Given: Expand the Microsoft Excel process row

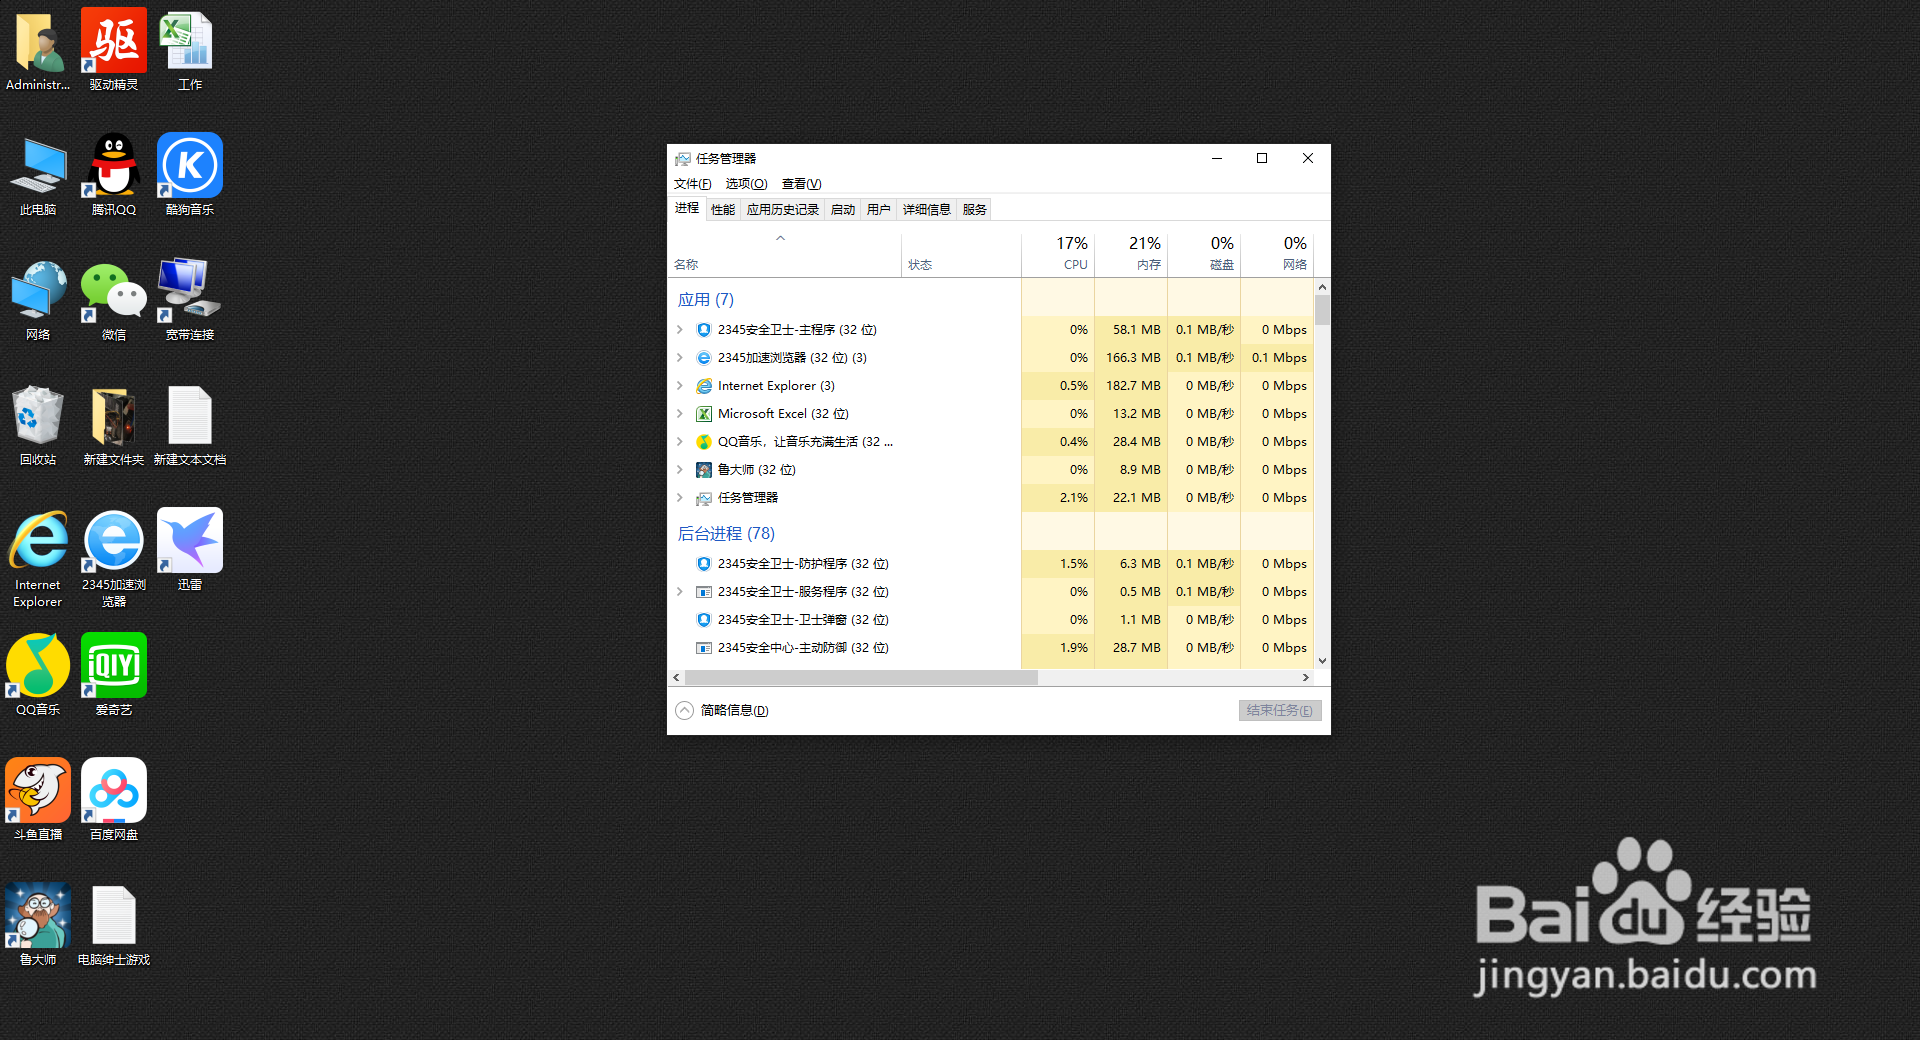Looking at the screenshot, I should point(680,414).
